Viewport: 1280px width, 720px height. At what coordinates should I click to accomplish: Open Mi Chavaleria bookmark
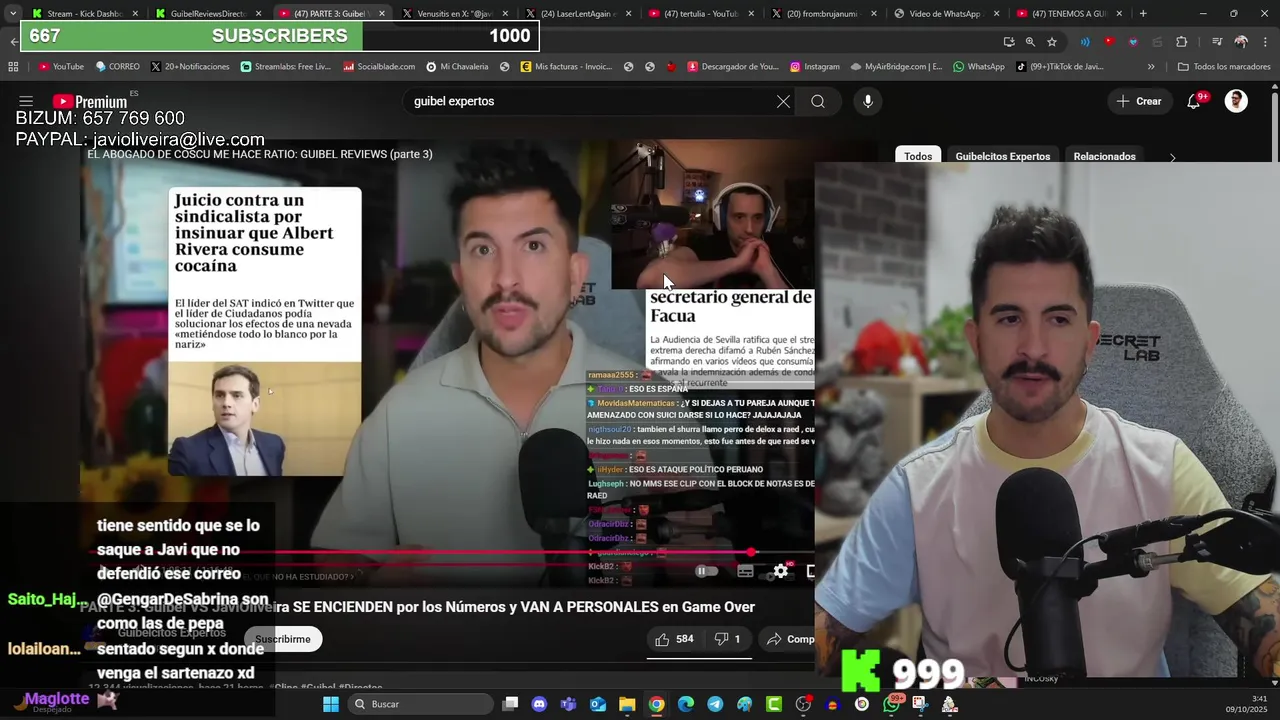457,67
